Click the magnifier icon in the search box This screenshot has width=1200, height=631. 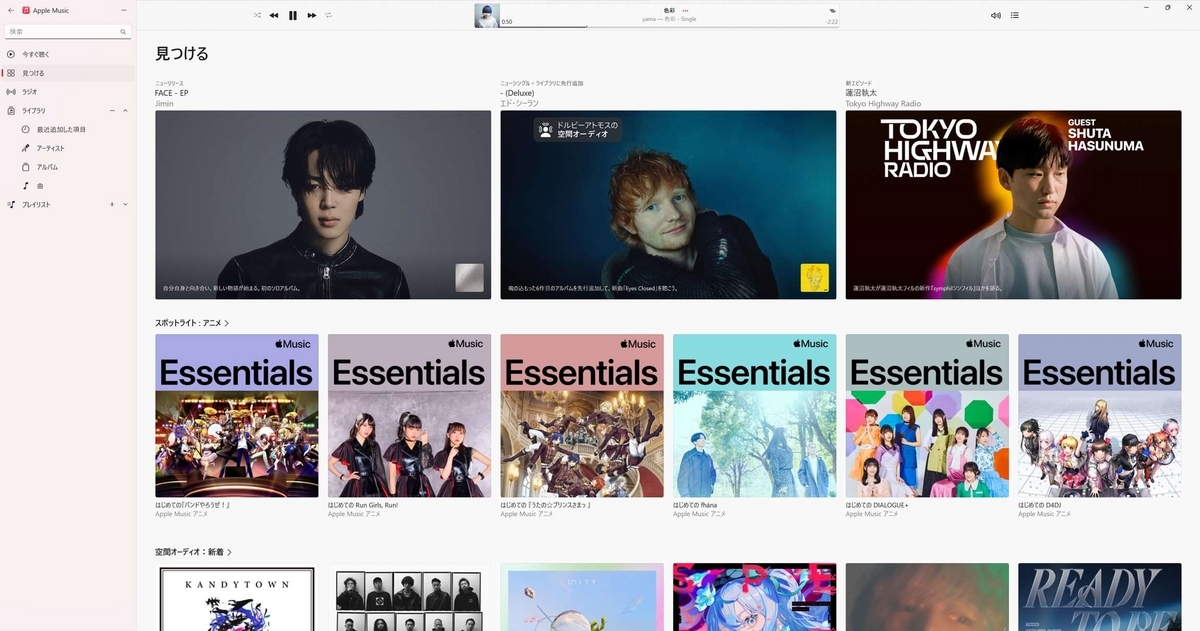(x=123, y=32)
